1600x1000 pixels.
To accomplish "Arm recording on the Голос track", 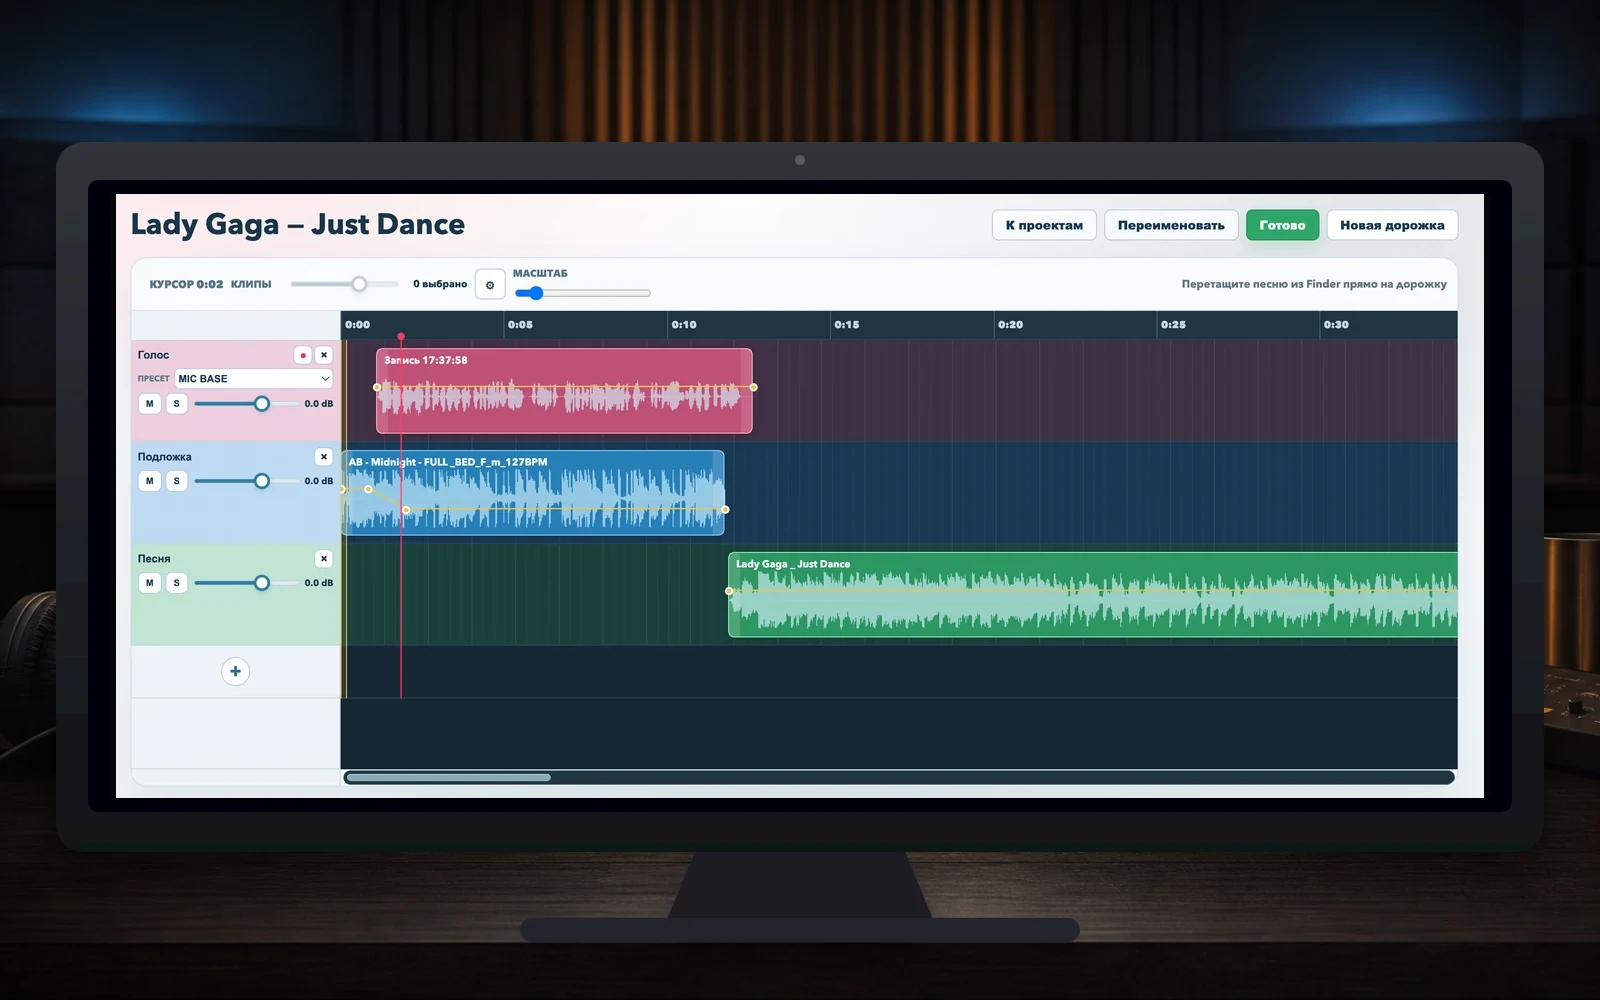I will coord(303,355).
